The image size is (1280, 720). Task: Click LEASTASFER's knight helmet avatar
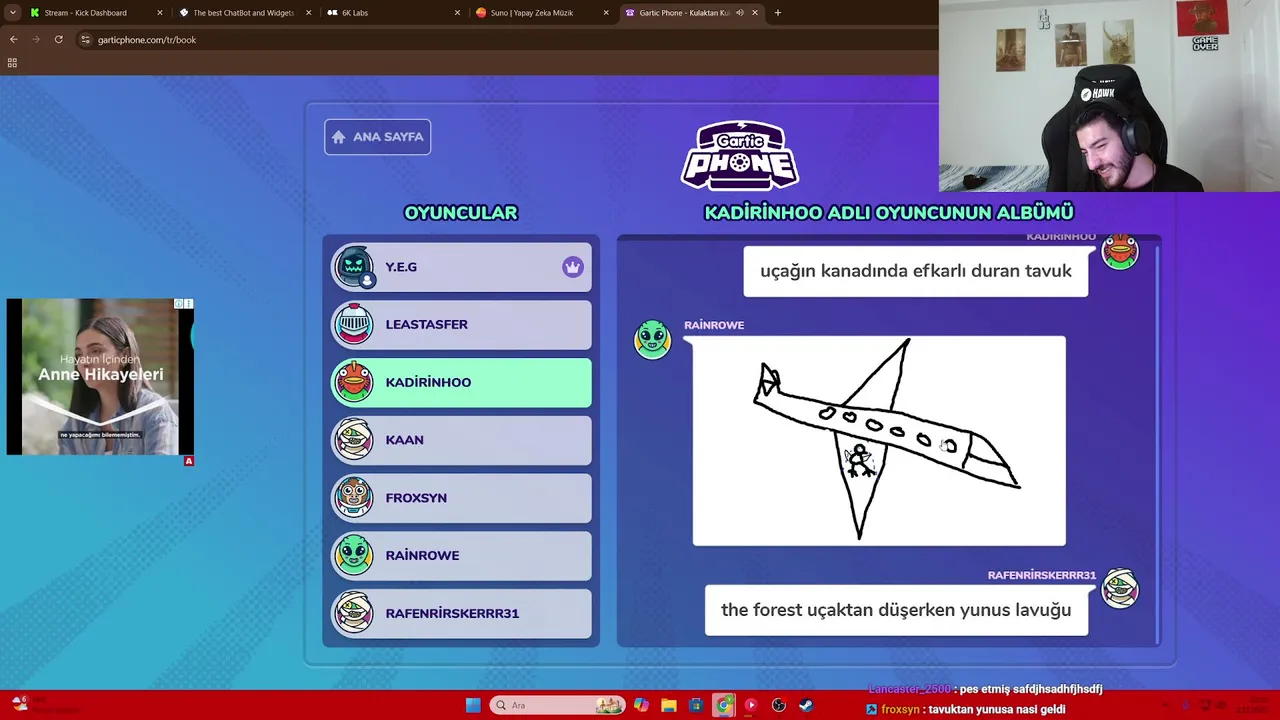(354, 324)
